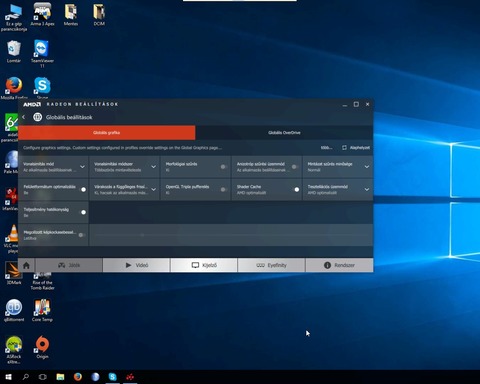
Task: Click the Alaphelyzet reset button
Action: tap(356, 148)
